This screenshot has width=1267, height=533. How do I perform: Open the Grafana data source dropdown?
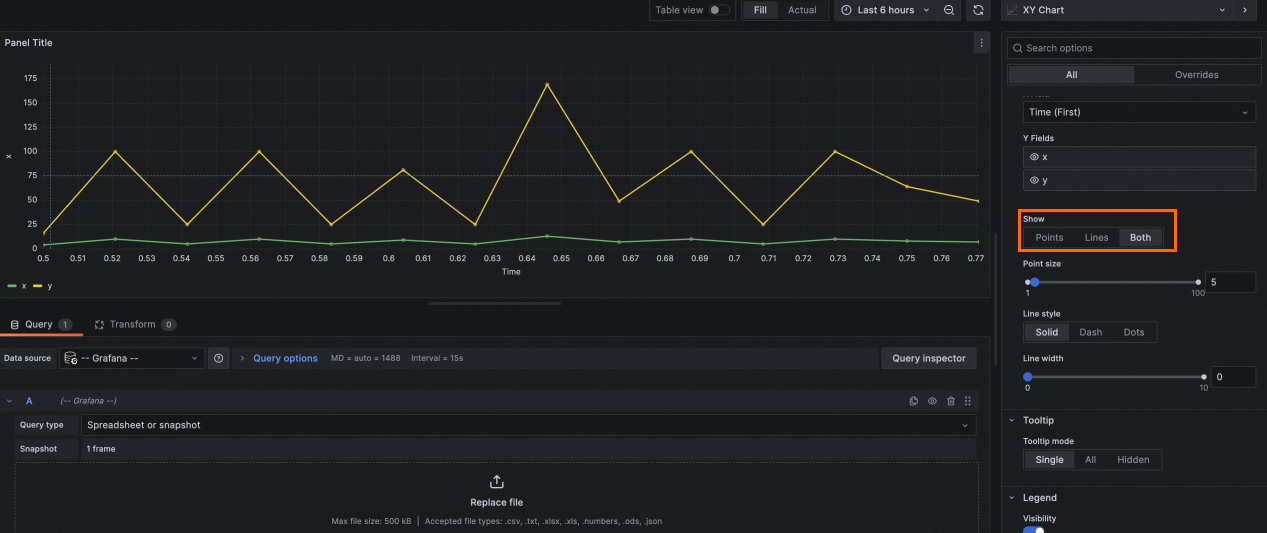pyautogui.click(x=131, y=358)
